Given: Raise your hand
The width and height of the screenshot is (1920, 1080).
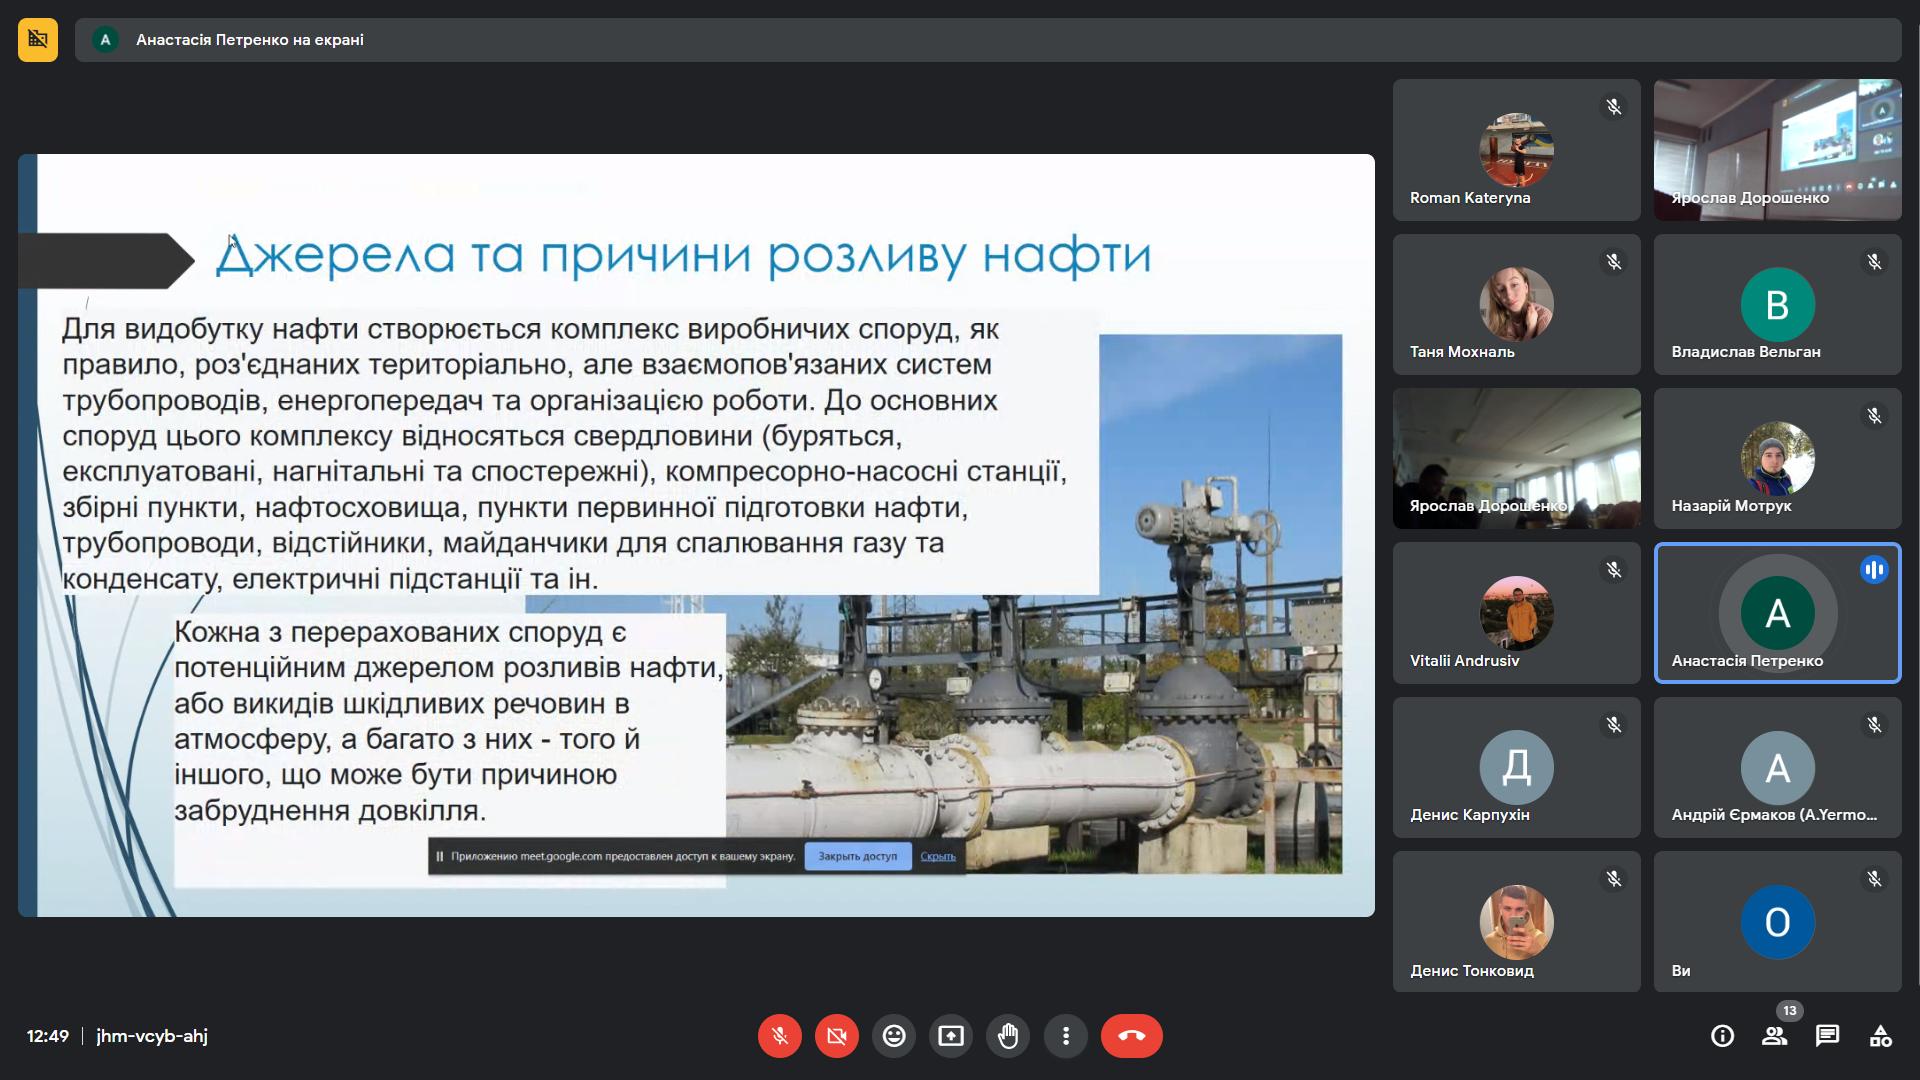Looking at the screenshot, I should tap(1008, 1036).
